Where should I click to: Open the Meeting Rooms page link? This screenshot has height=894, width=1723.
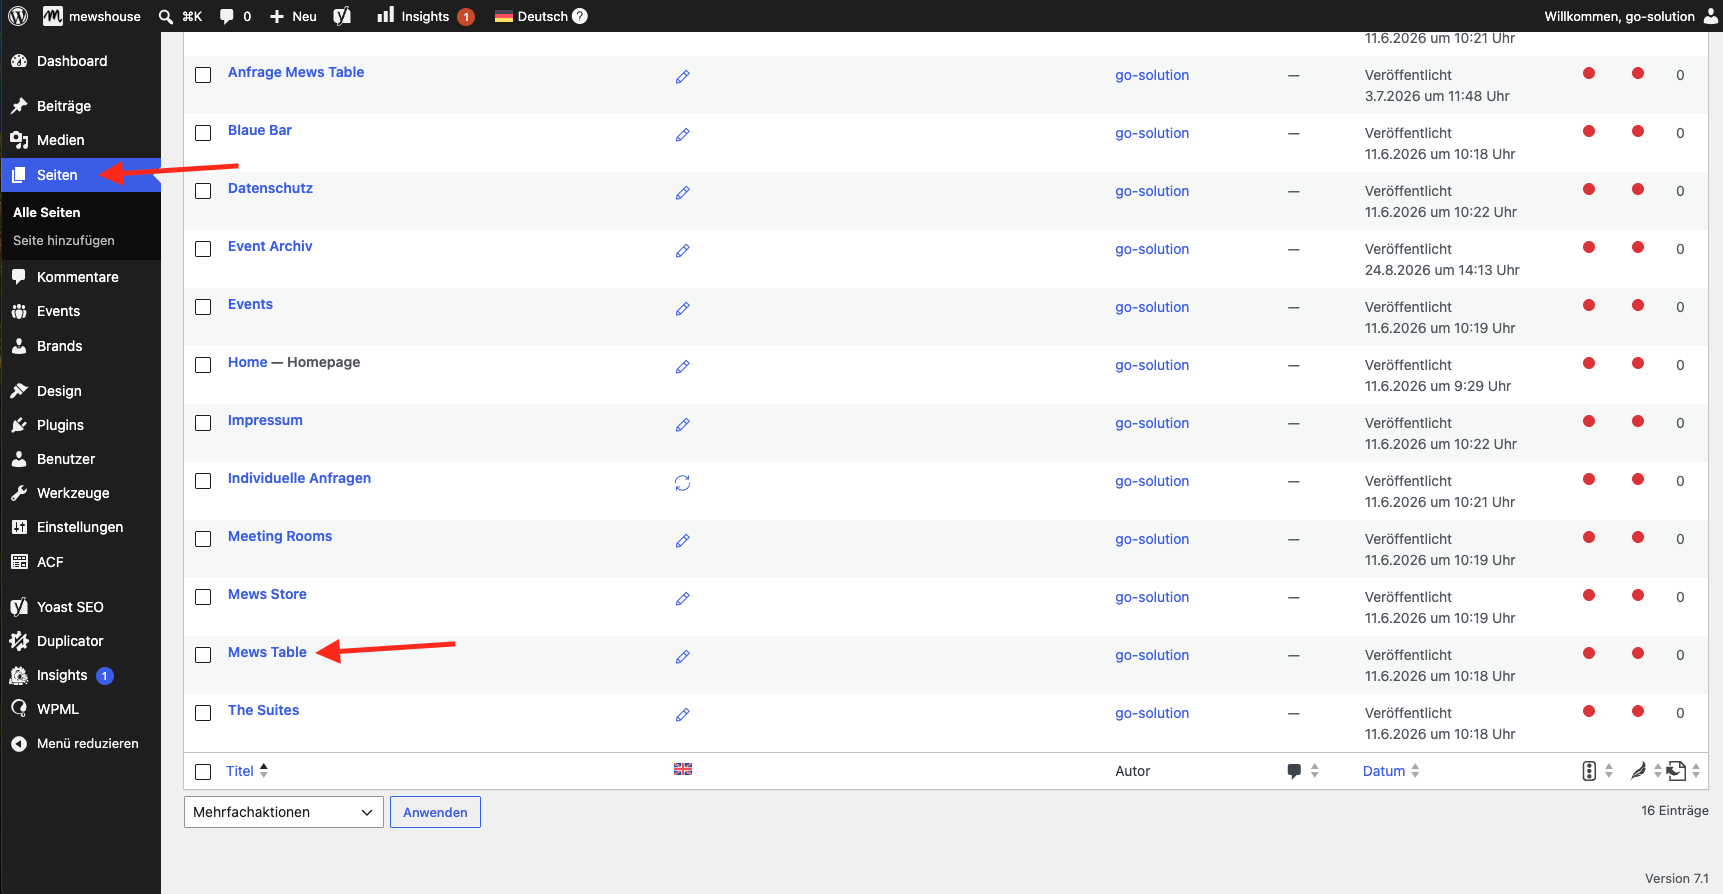[x=280, y=536]
